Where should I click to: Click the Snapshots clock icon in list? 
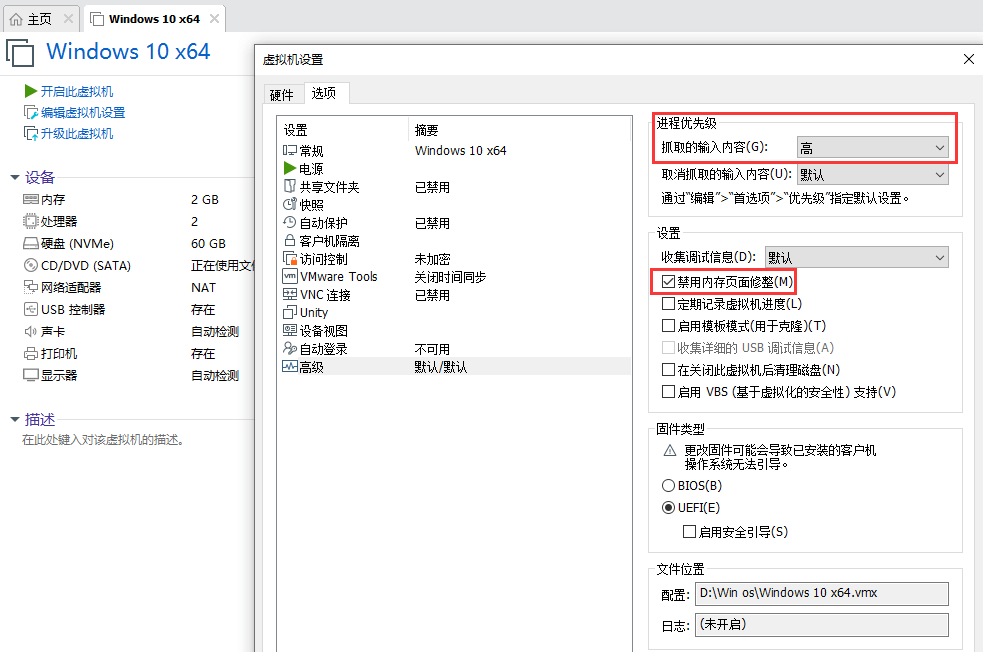[290, 205]
